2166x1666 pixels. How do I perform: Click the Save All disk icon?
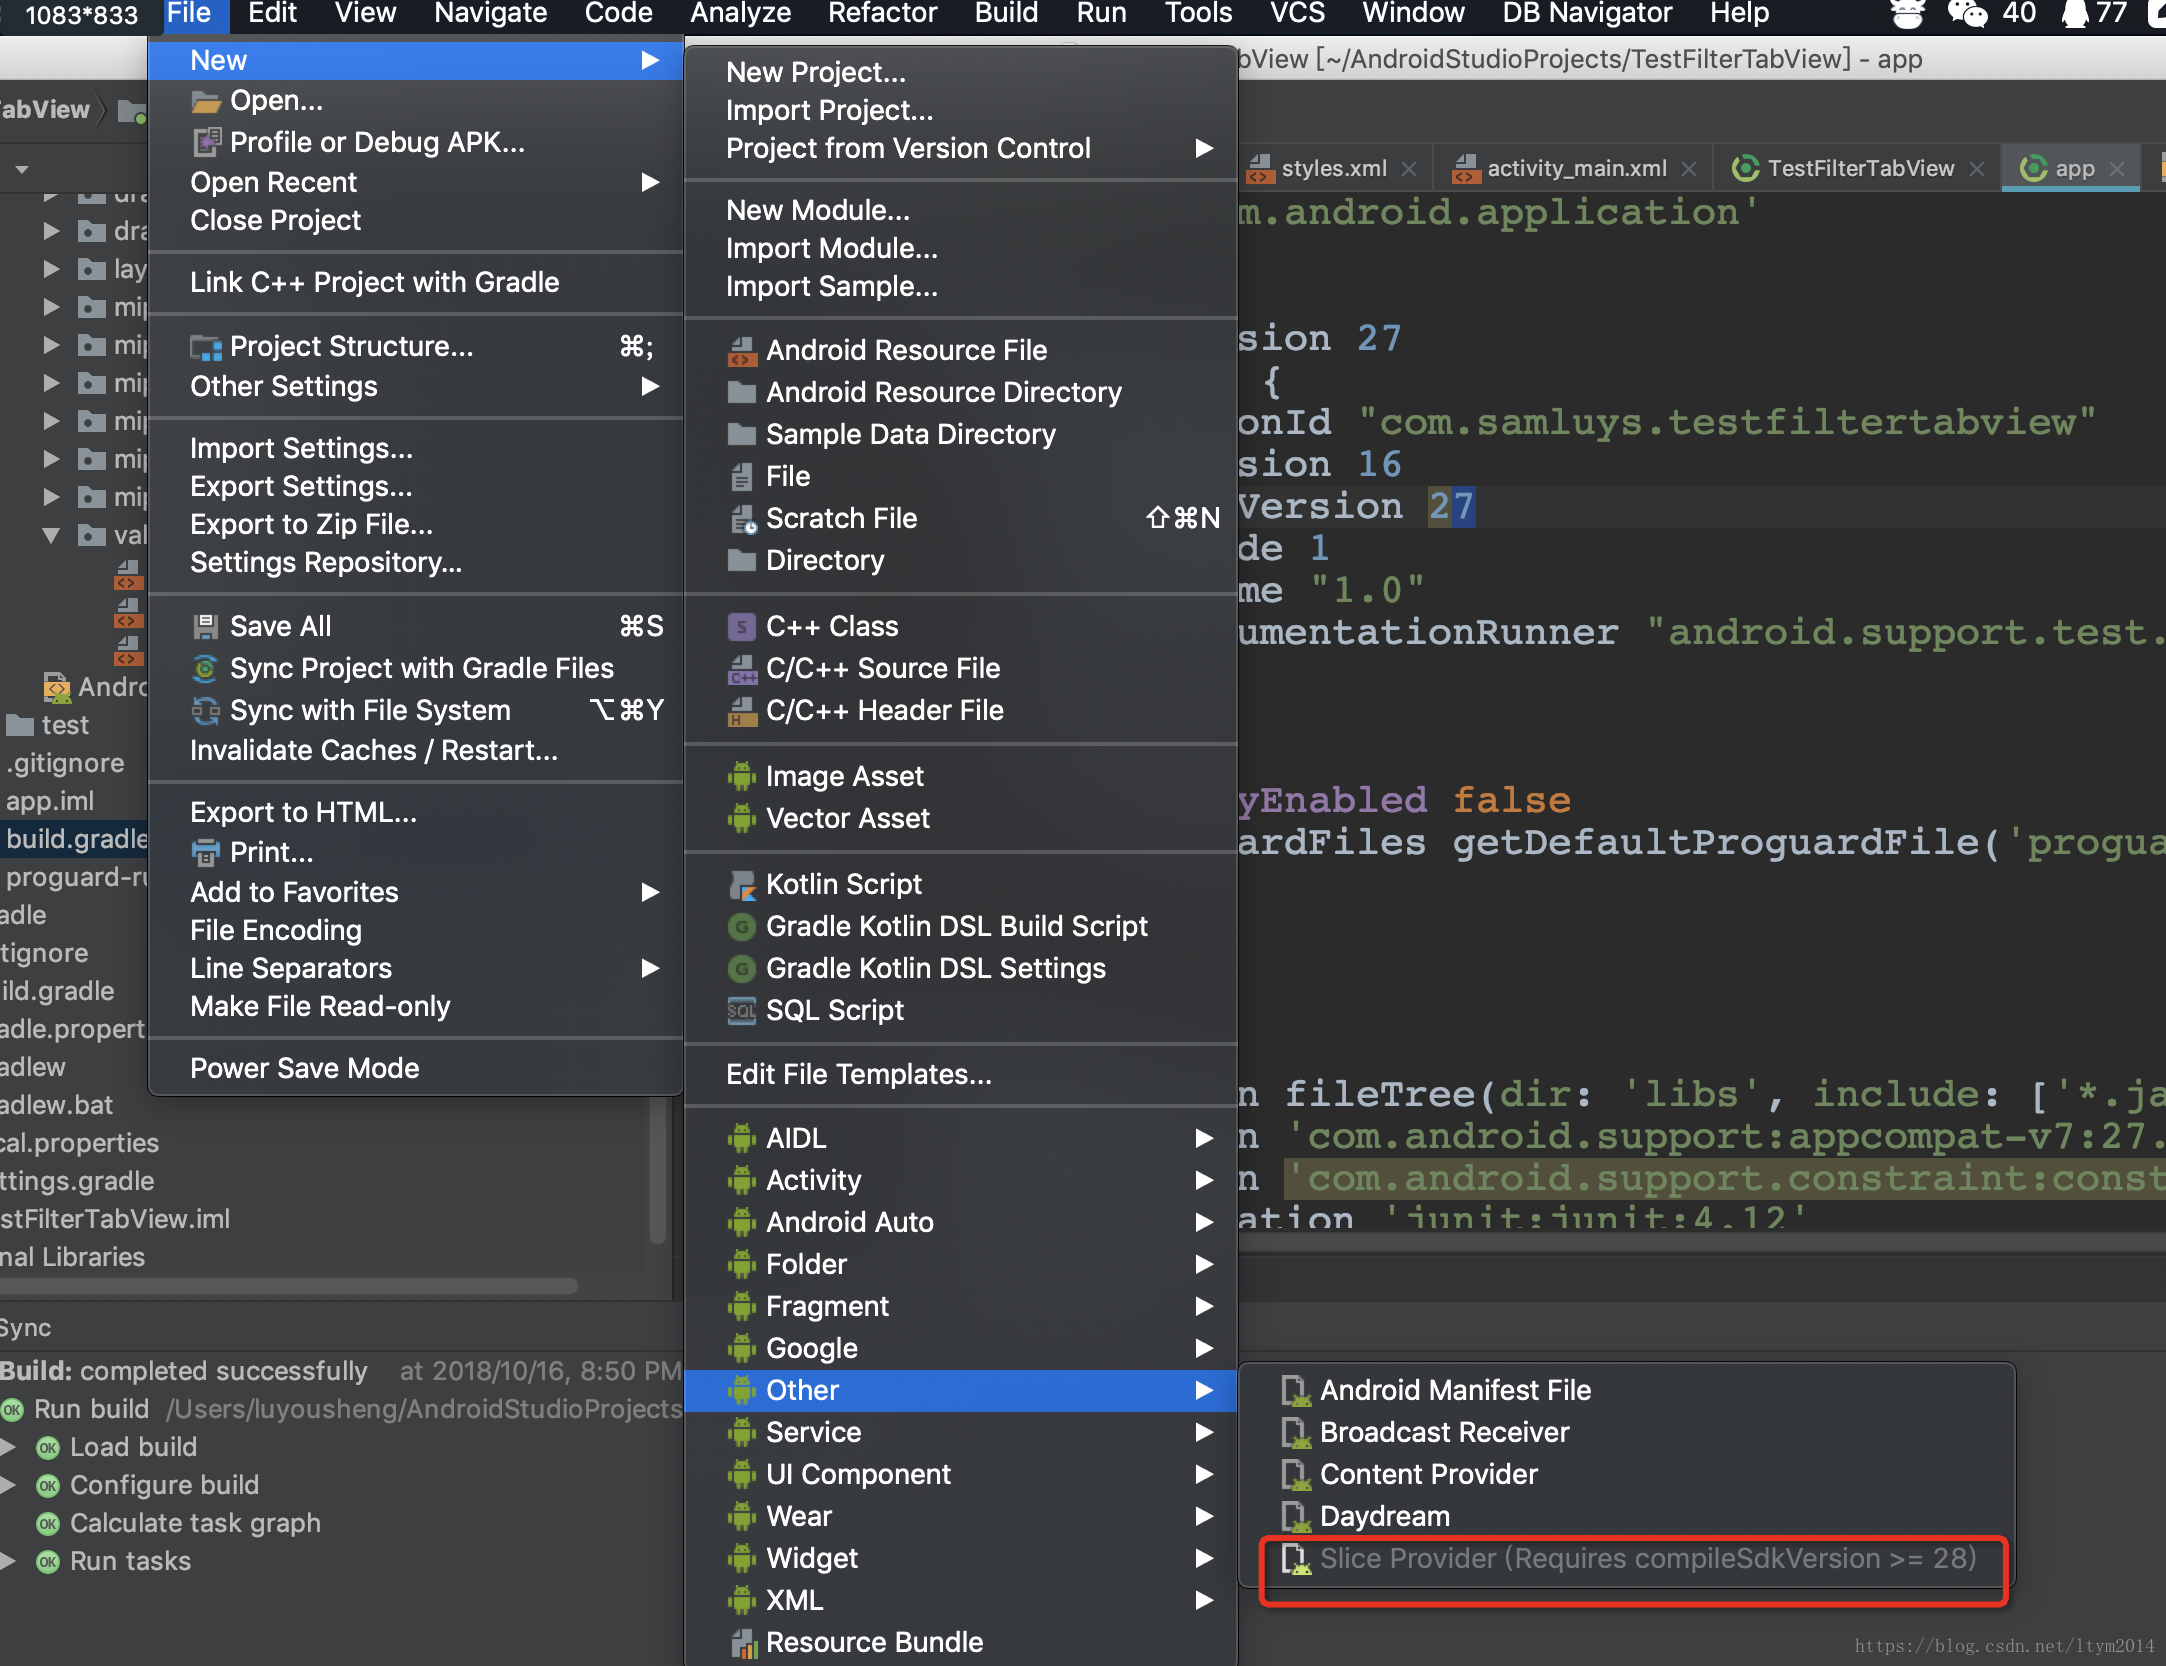[205, 627]
